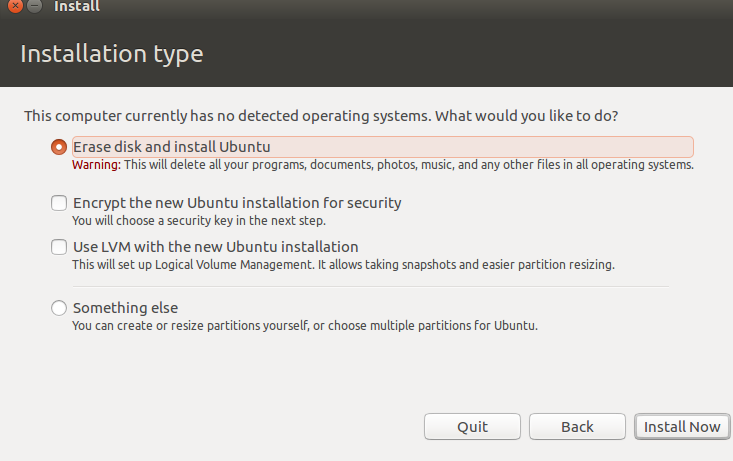Click the Install Now button

coord(682,426)
